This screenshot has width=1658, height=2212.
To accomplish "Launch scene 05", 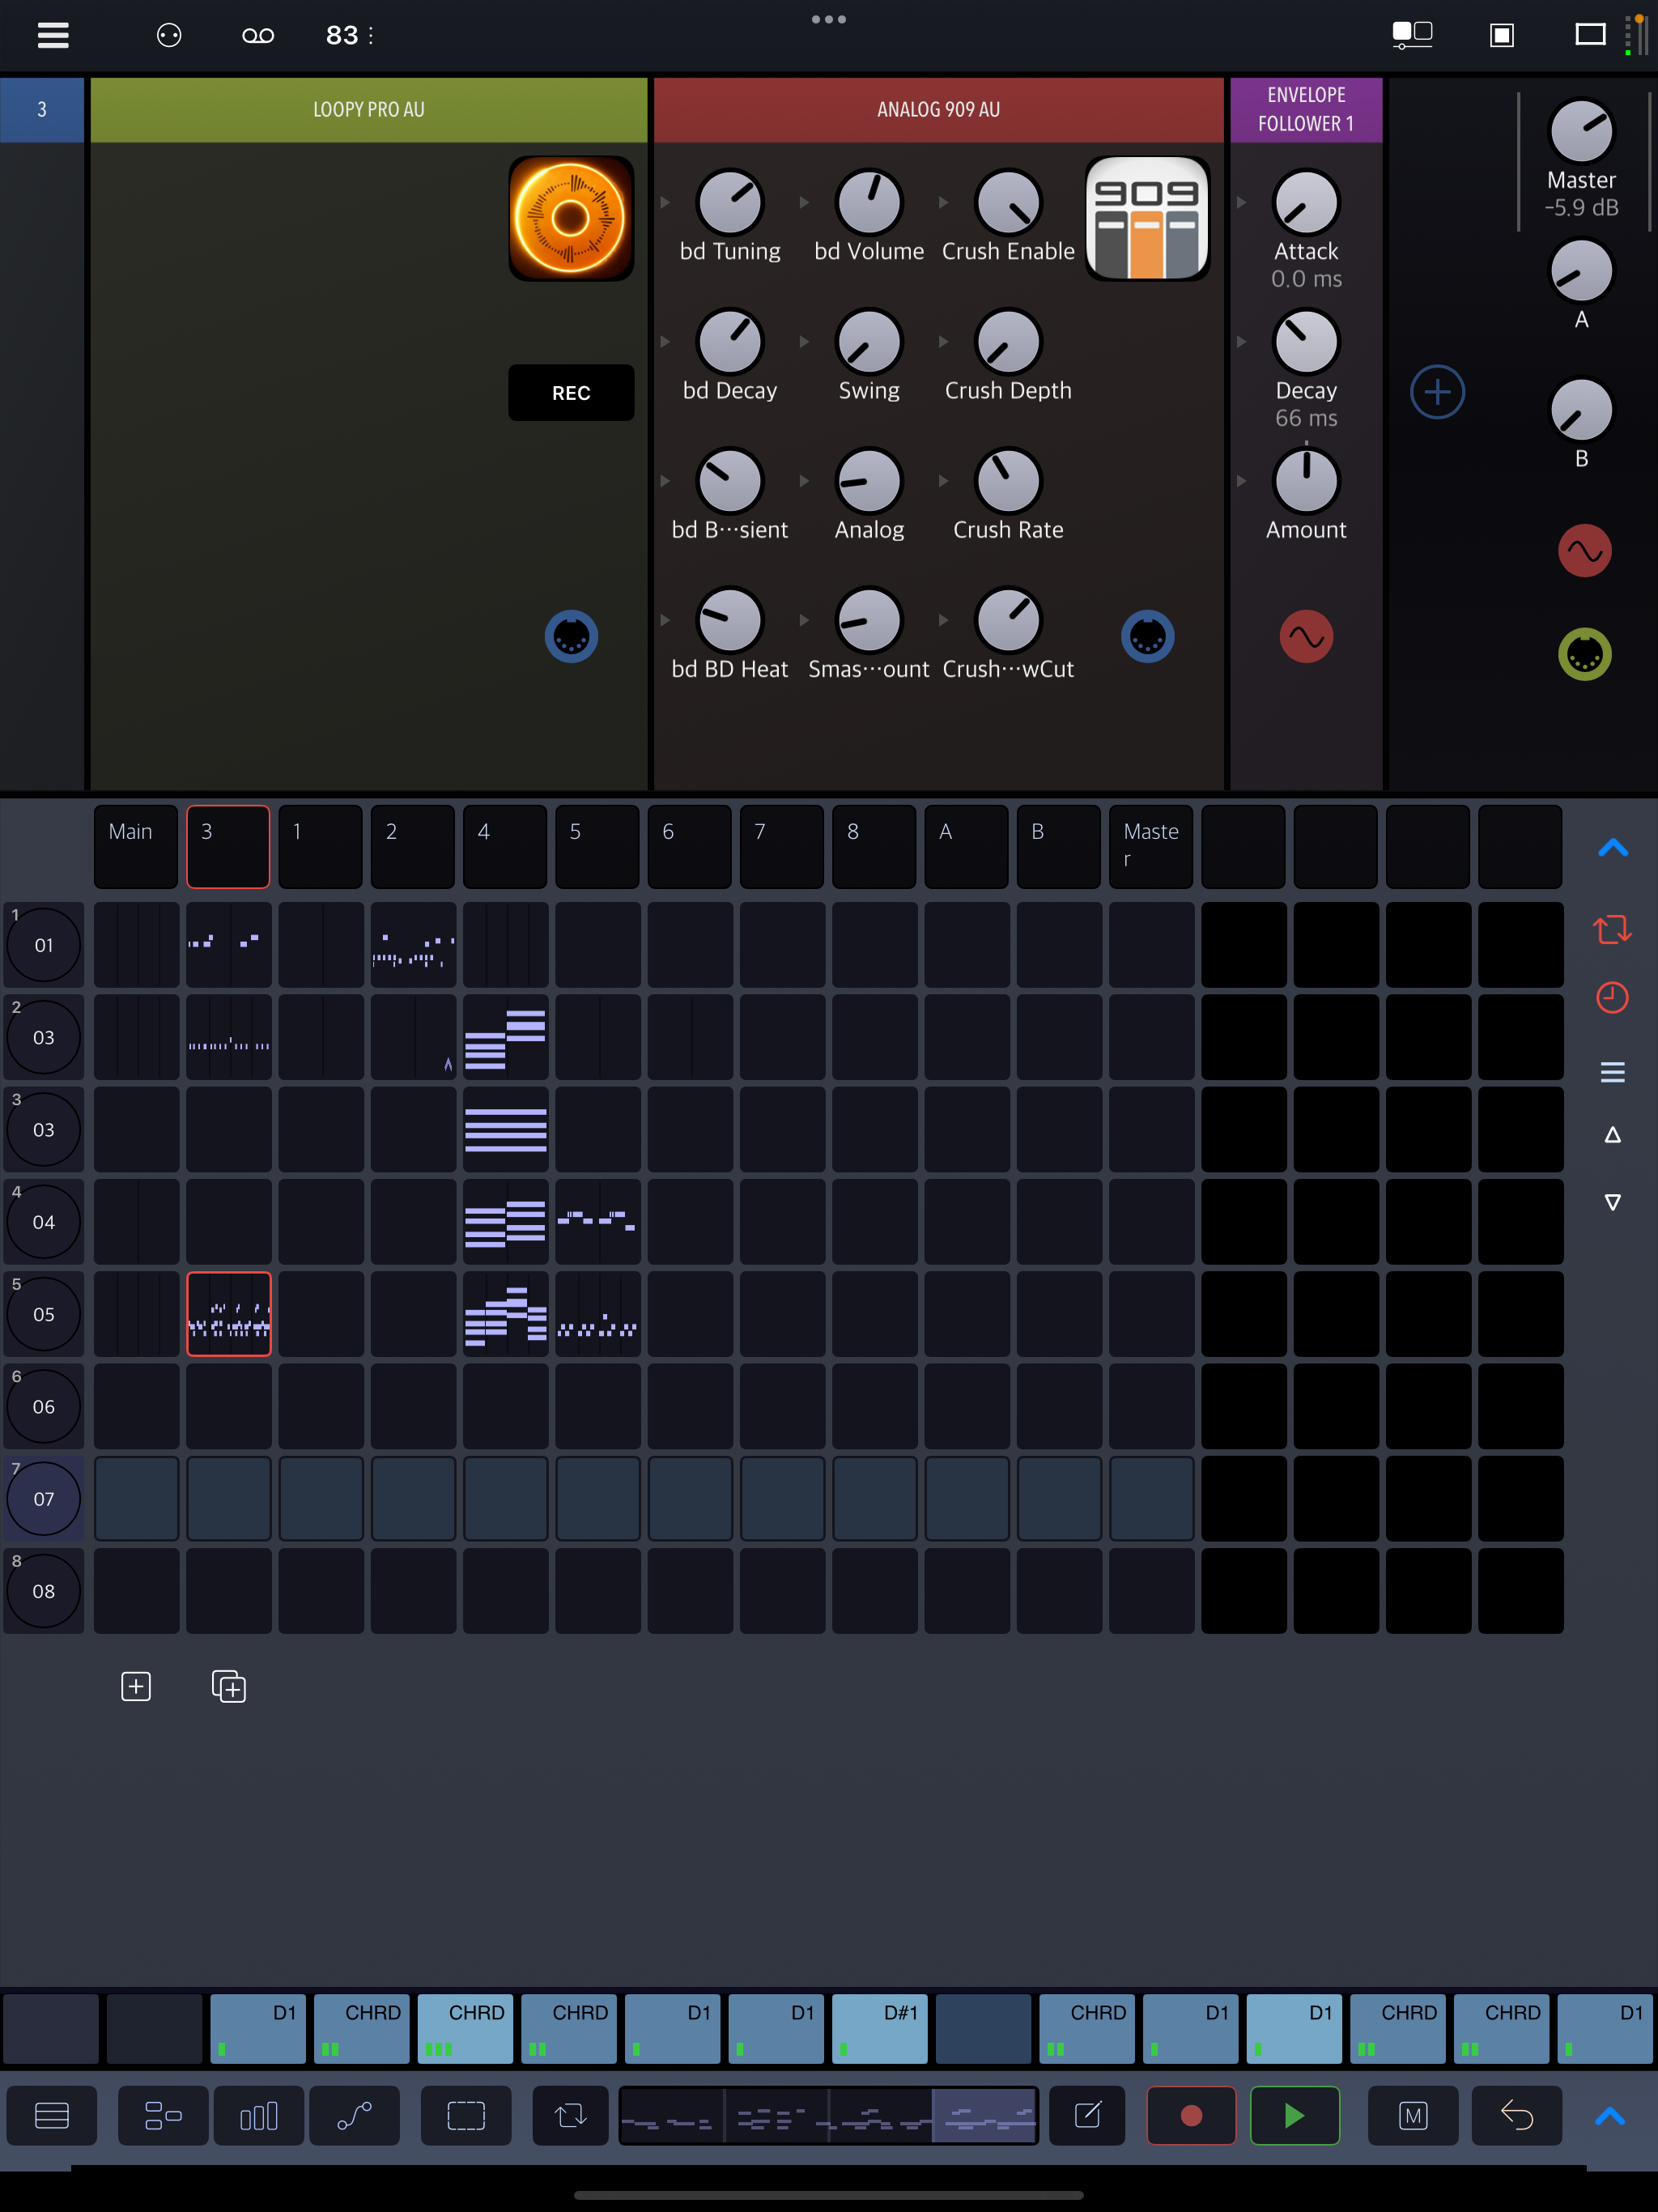I will click(x=43, y=1314).
